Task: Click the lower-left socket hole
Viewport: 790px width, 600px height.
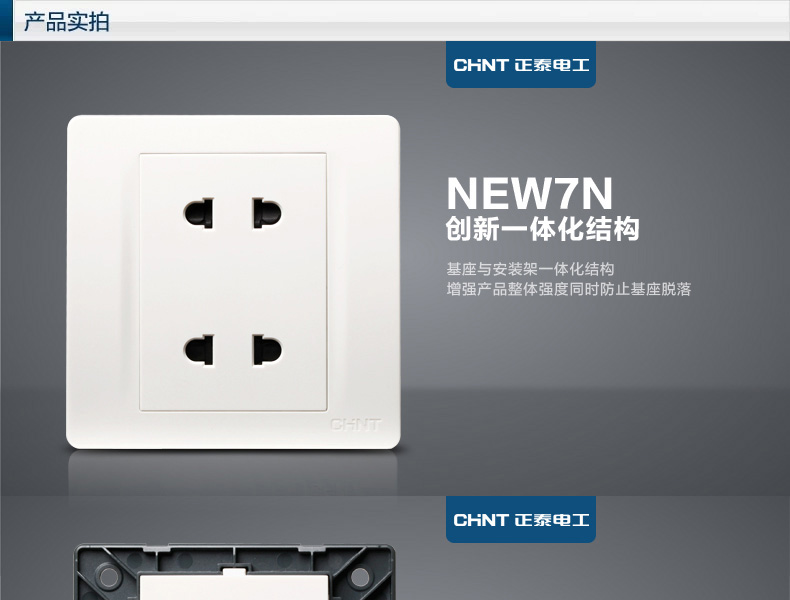Action: (199, 350)
